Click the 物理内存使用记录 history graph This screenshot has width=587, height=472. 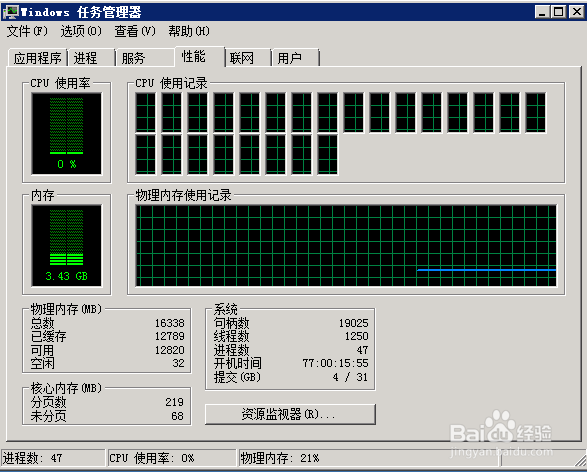346,246
